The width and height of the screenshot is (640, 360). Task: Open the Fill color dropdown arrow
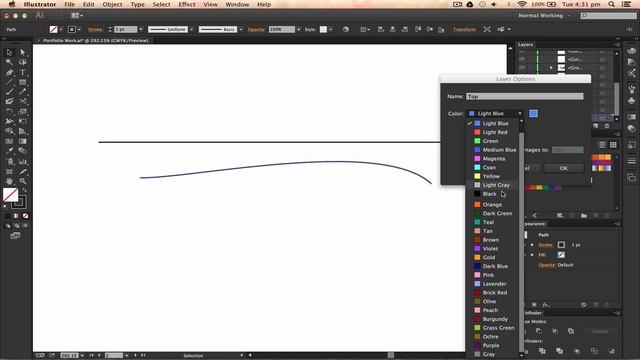pos(61,29)
